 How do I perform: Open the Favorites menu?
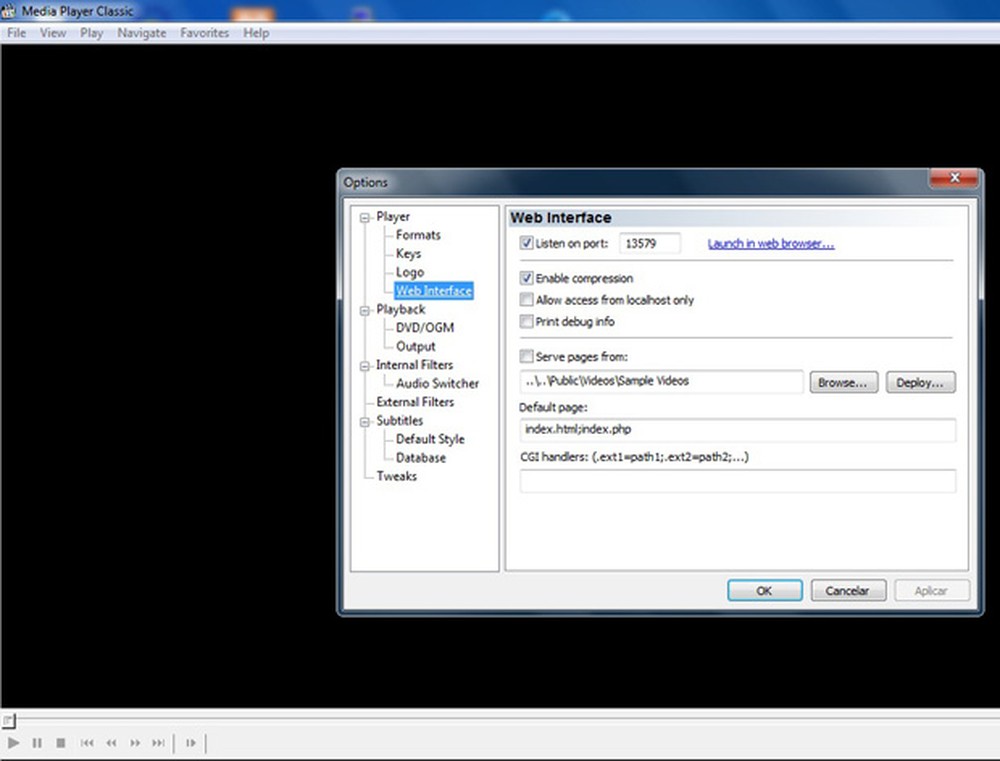click(x=204, y=32)
